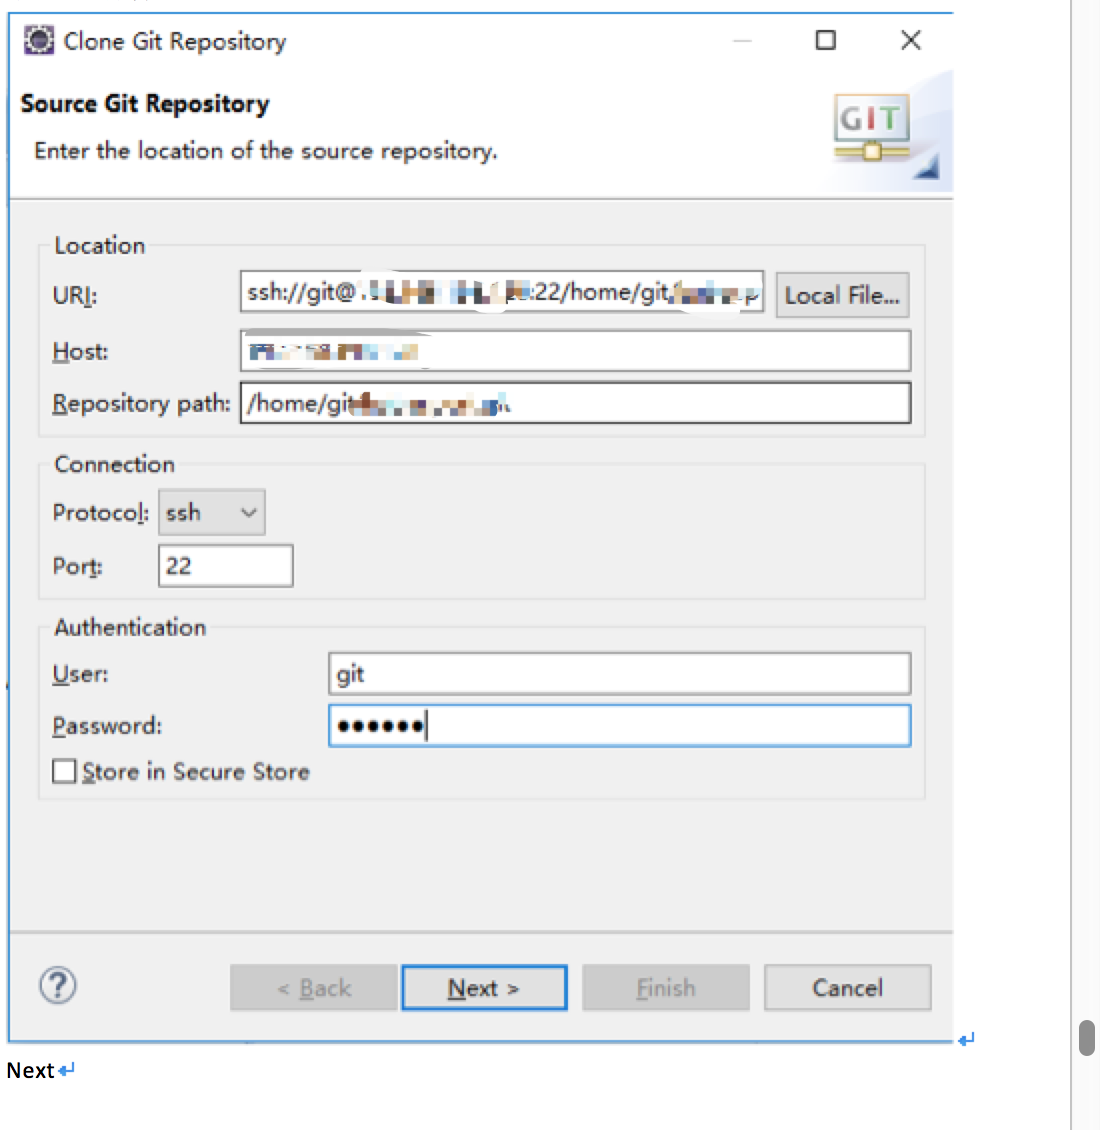Click the Next text below the dialog
Image resolution: width=1100 pixels, height=1130 pixels.
click(30, 1070)
